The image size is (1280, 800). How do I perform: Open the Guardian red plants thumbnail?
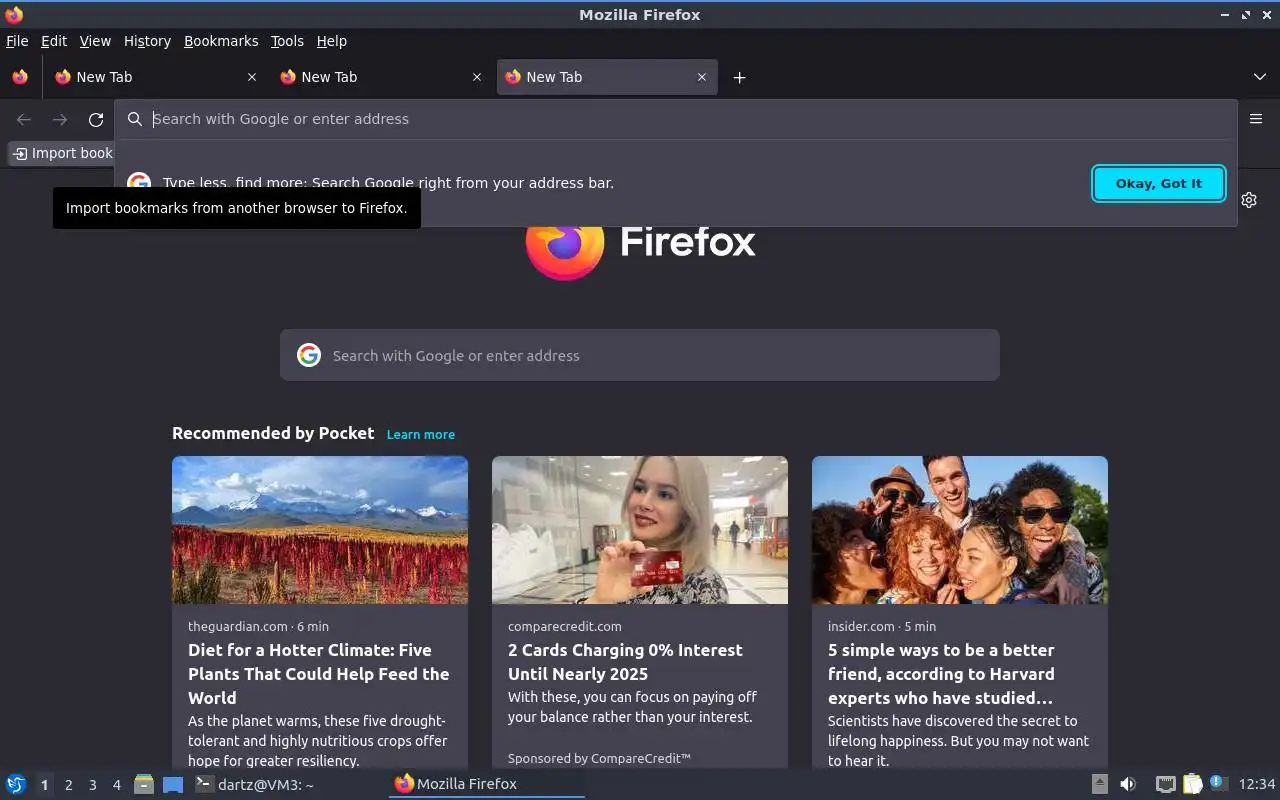pyautogui.click(x=320, y=530)
